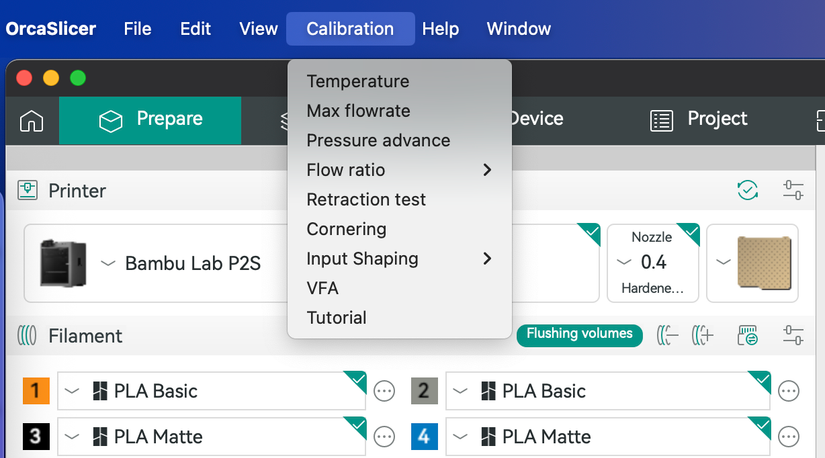
Task: Click filament 3 green checkmark corner
Action: pyautogui.click(x=357, y=425)
